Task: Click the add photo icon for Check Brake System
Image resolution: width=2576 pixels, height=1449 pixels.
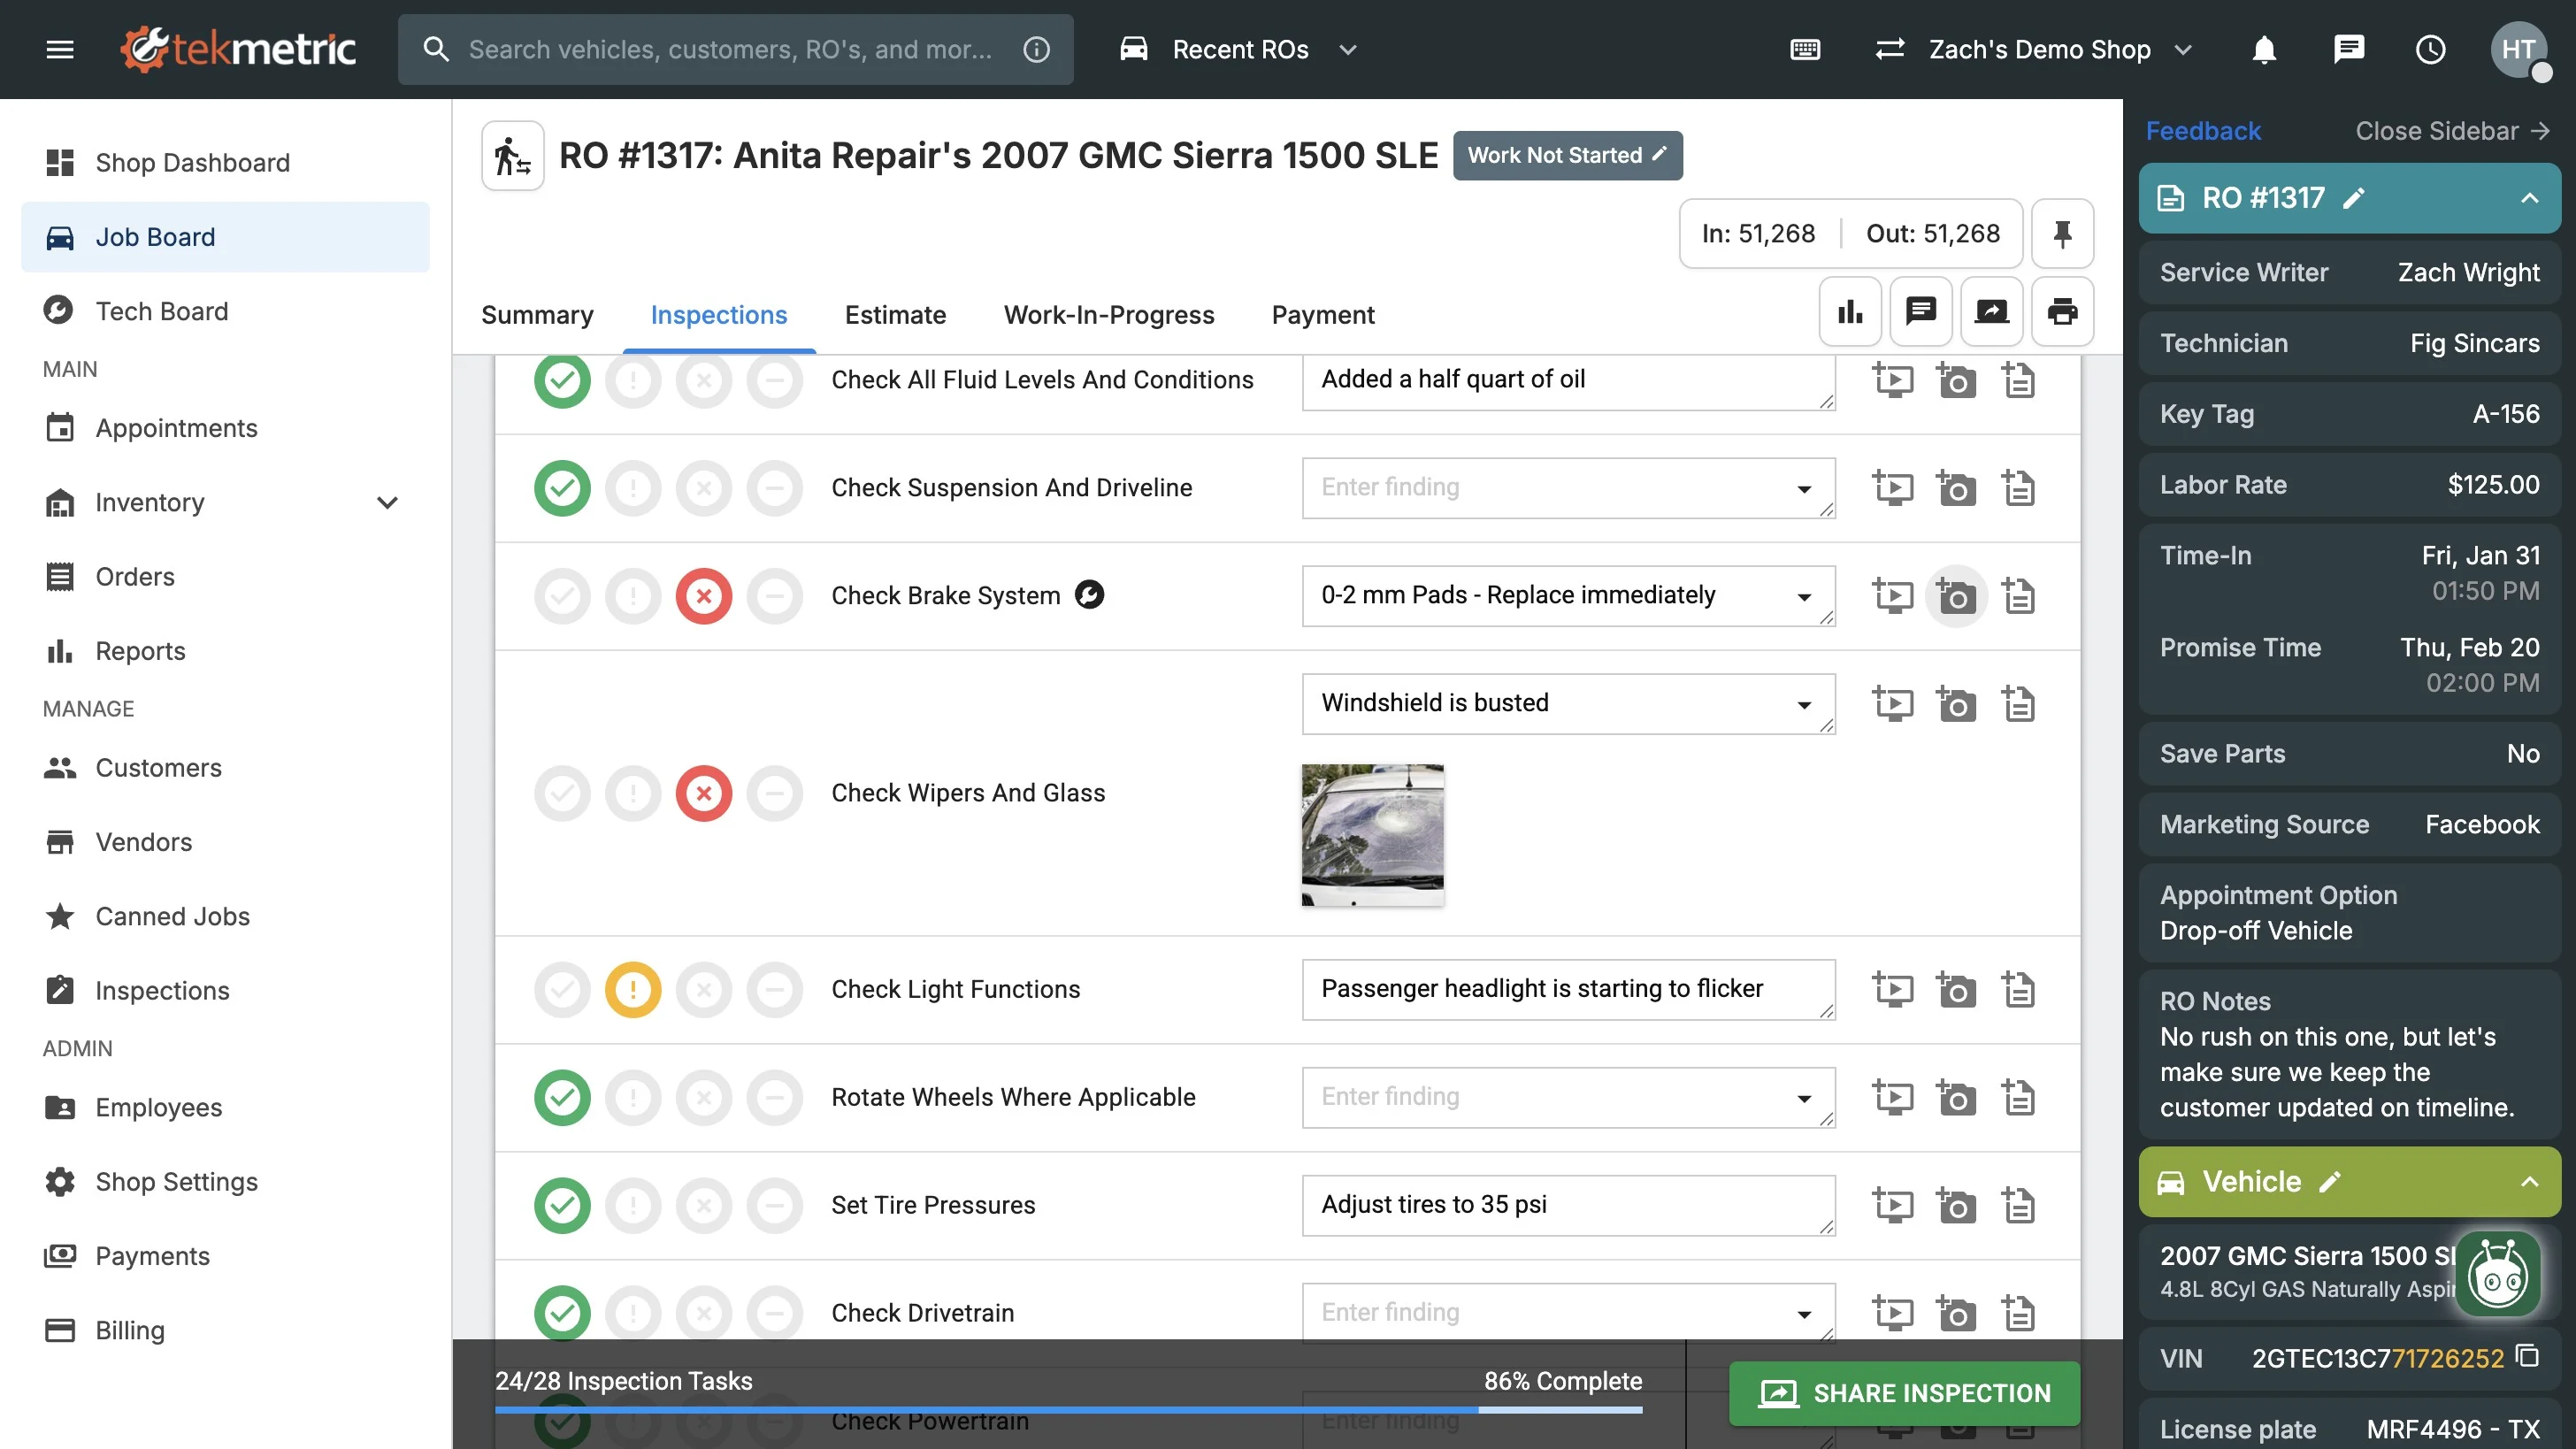Action: [1955, 596]
